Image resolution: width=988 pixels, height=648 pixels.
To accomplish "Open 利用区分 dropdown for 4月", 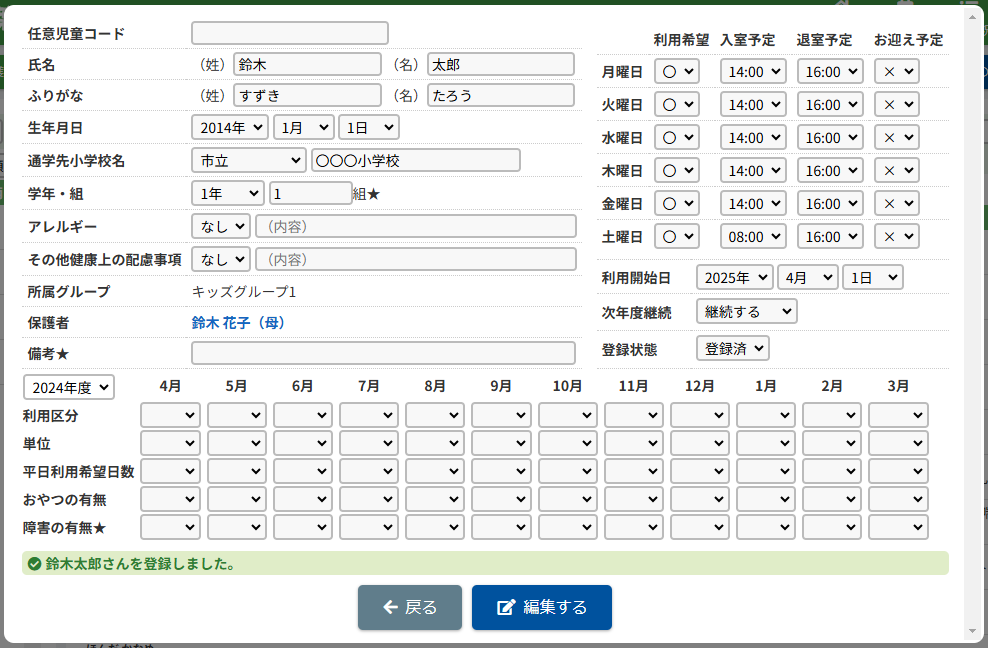I will (170, 415).
